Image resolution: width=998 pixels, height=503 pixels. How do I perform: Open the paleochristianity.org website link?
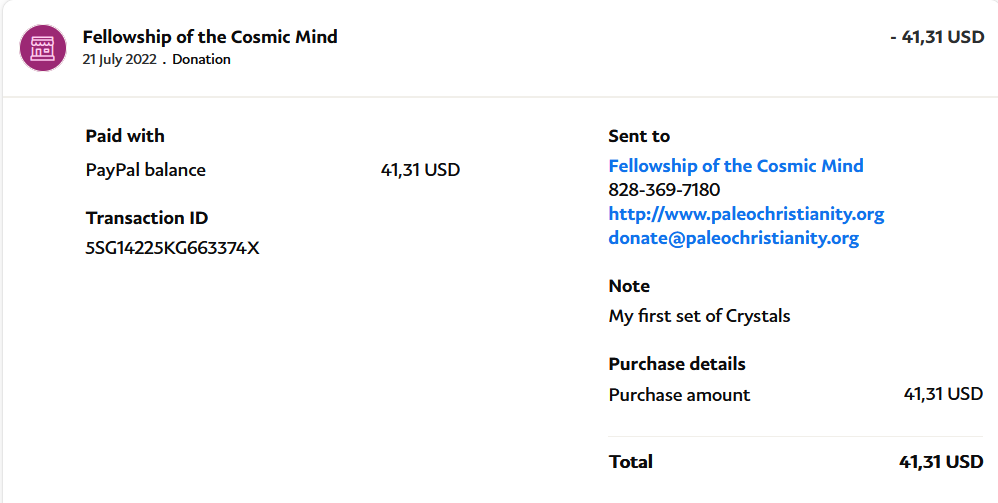tap(746, 214)
